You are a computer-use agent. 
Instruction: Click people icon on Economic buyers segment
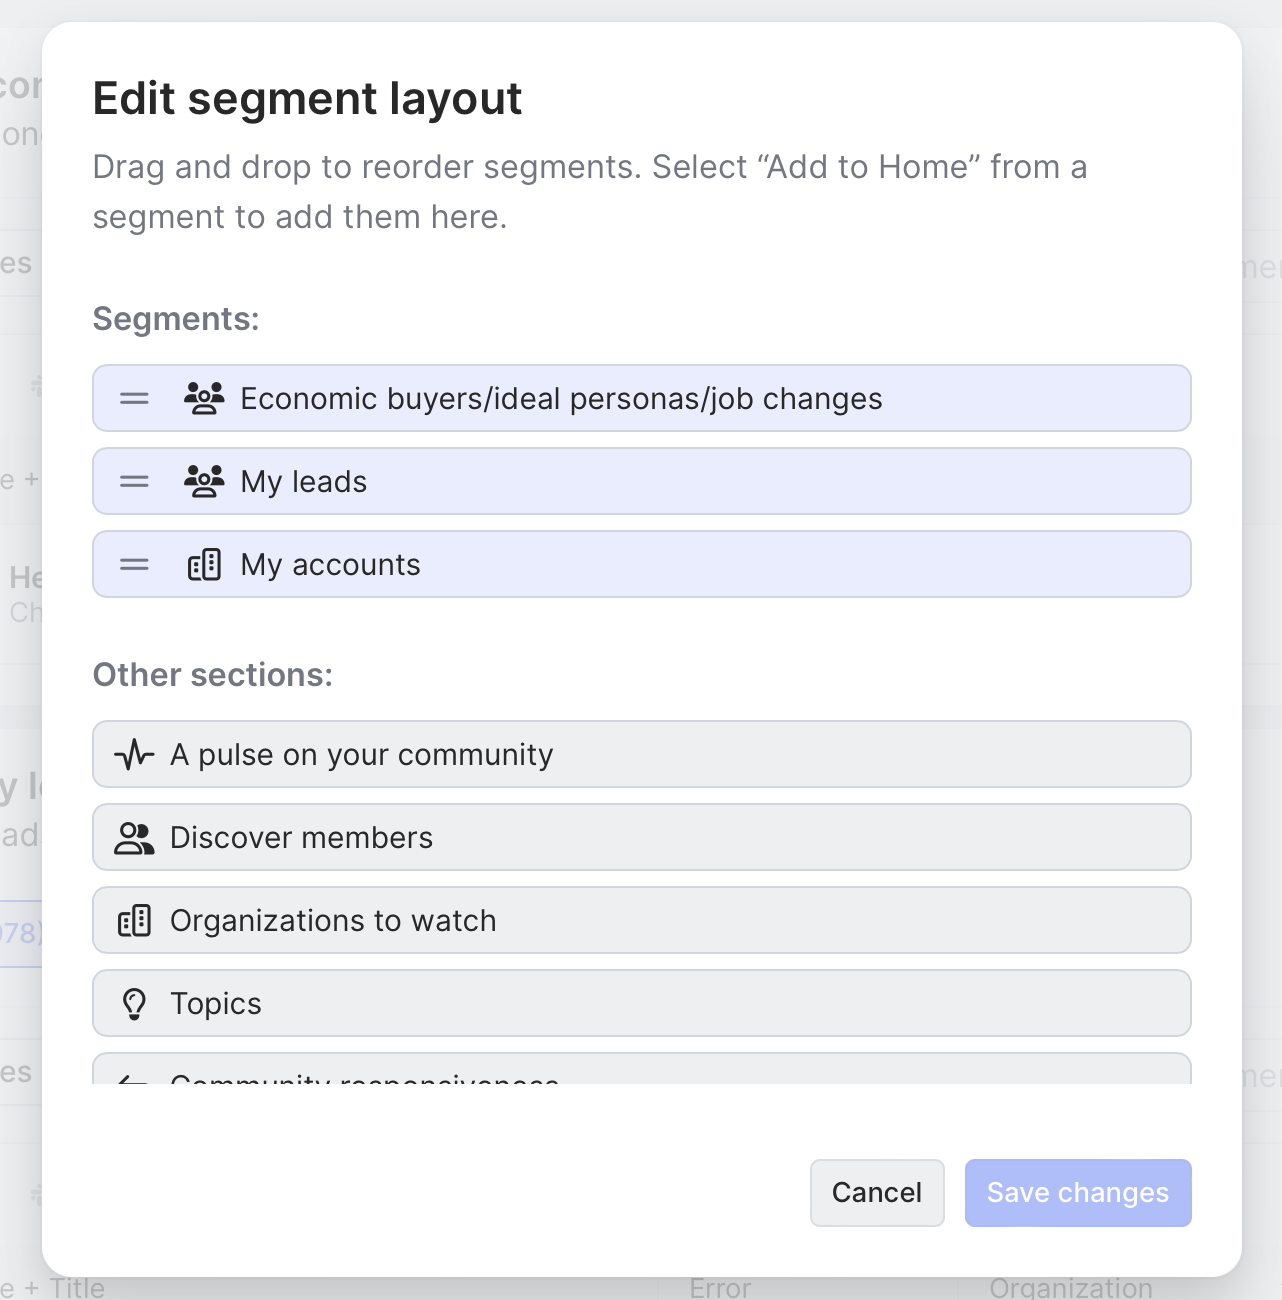click(204, 399)
